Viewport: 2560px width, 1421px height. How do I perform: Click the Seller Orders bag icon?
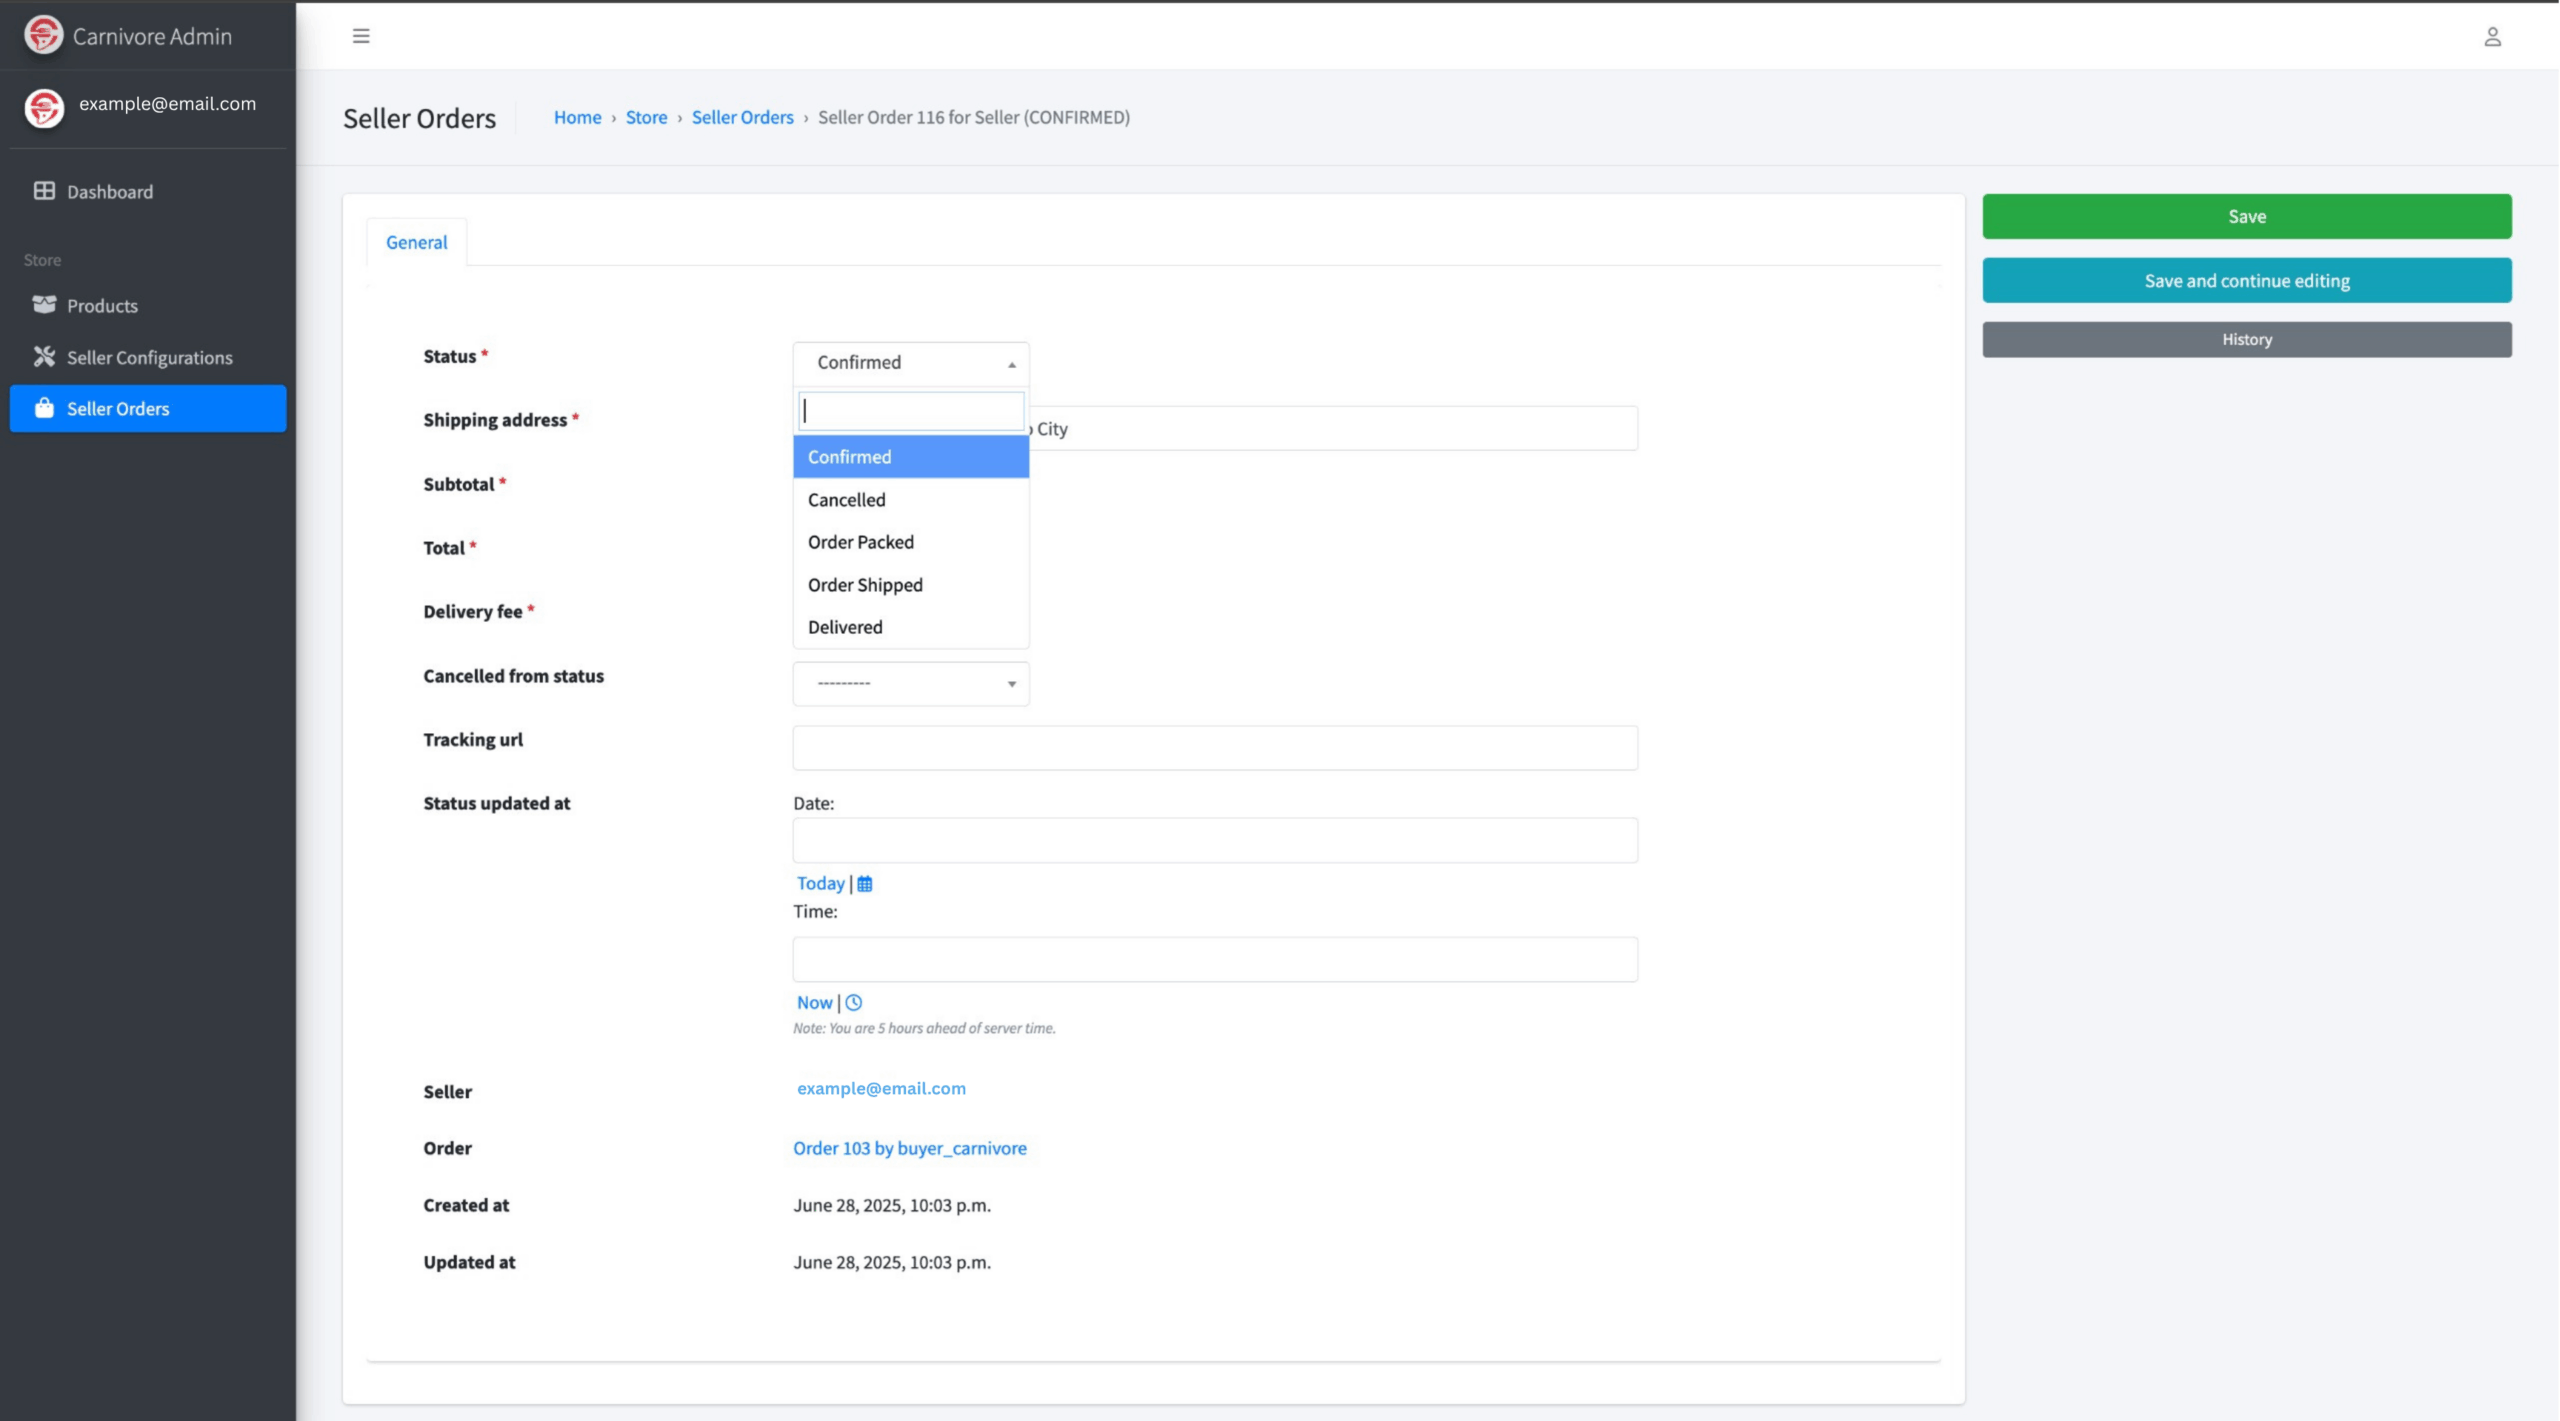[44, 408]
